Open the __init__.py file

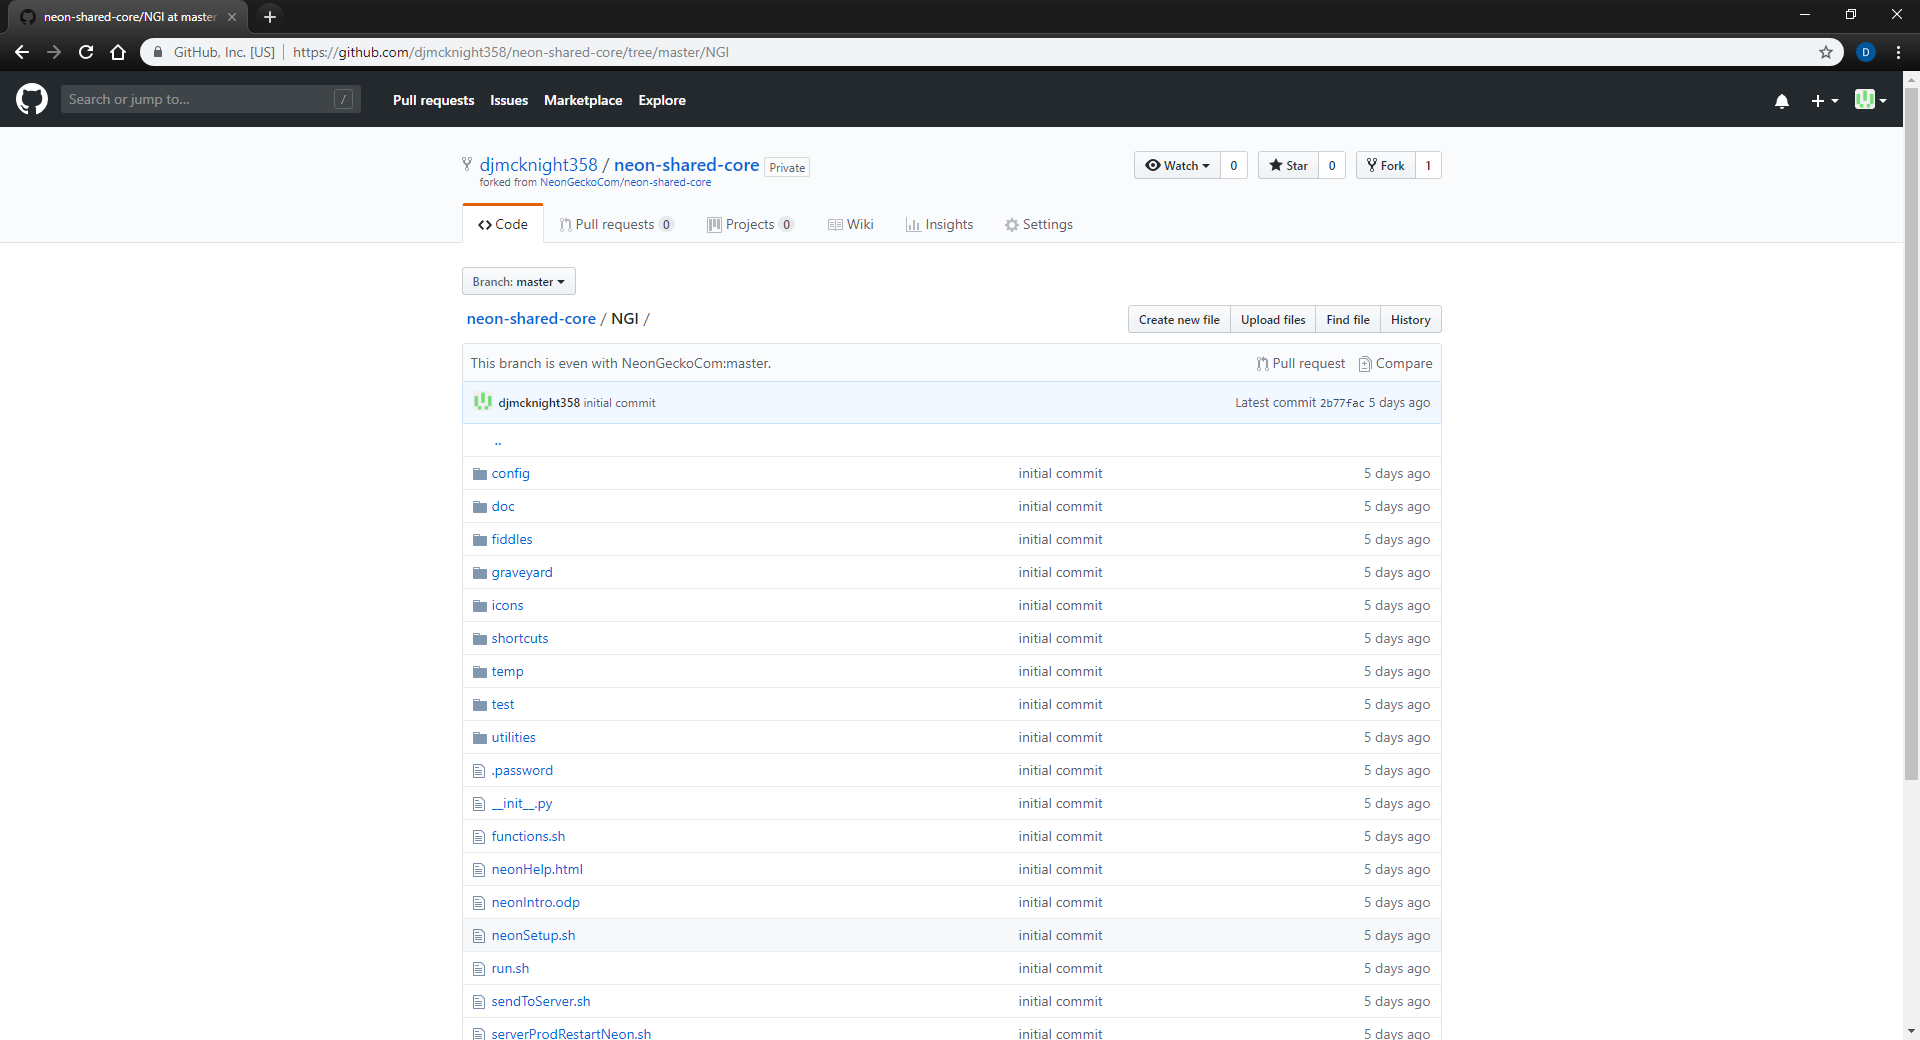(x=522, y=804)
